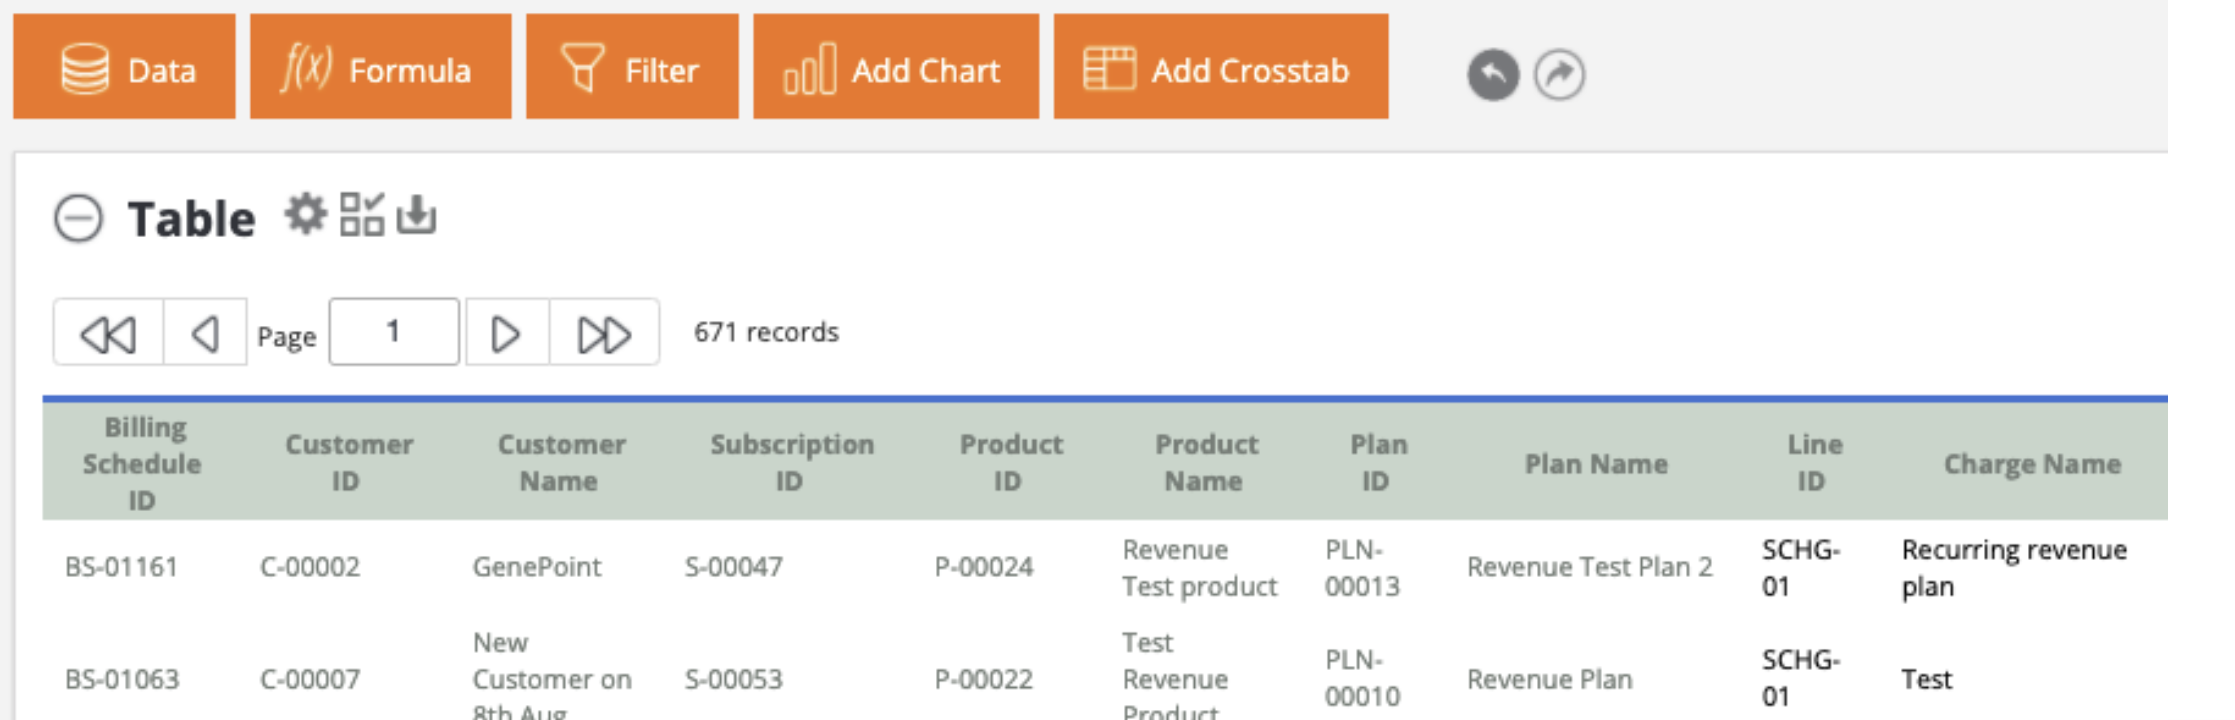Redo the last action
Image resolution: width=2235 pixels, height=720 pixels.
point(1560,75)
